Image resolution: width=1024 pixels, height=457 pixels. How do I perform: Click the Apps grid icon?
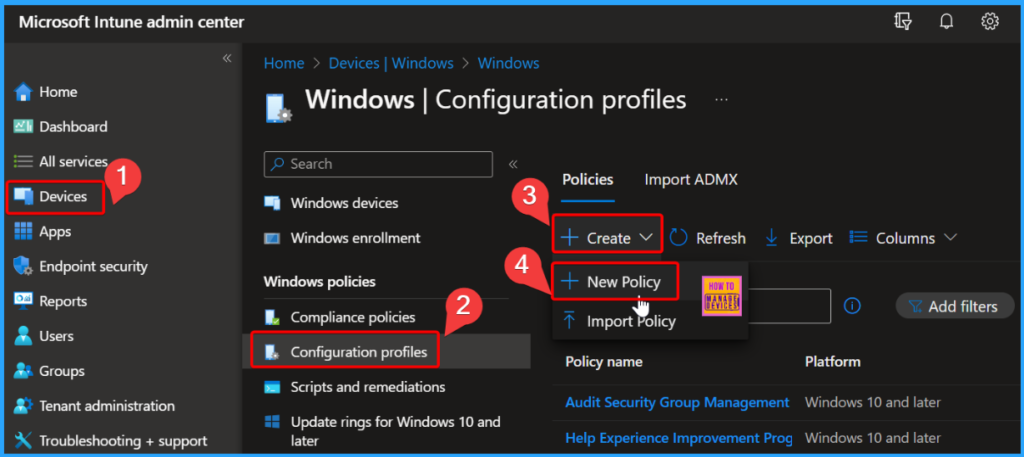point(23,231)
